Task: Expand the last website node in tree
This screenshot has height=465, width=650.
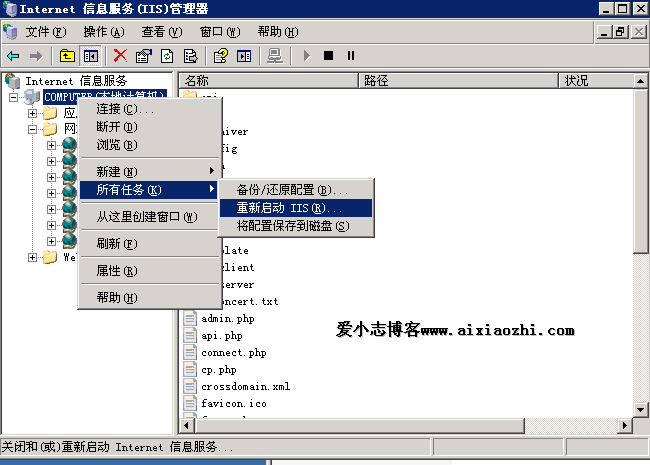Action: tap(51, 241)
